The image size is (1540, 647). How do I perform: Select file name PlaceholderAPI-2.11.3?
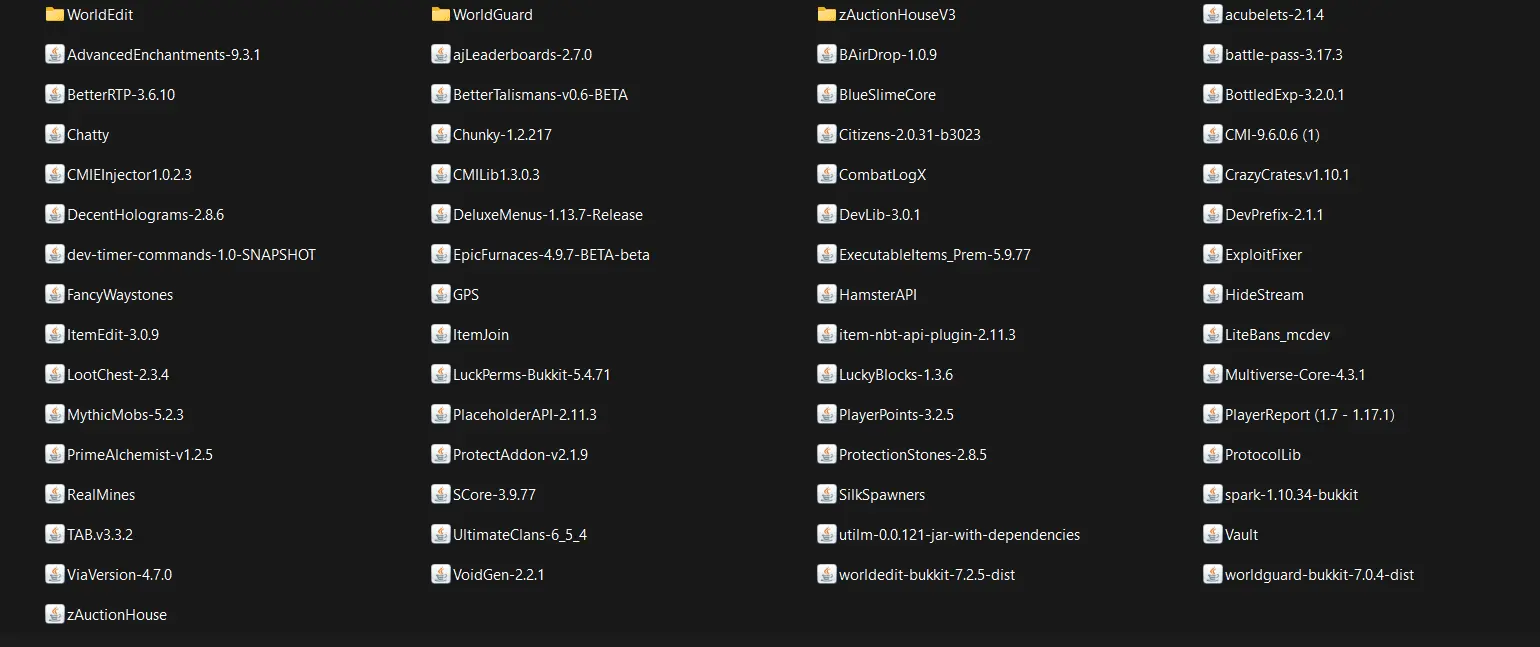point(525,415)
